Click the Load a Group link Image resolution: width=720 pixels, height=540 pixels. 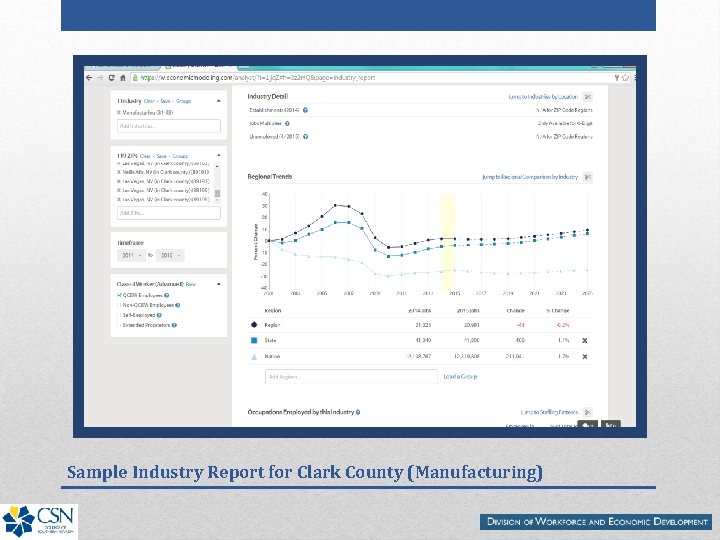(460, 377)
